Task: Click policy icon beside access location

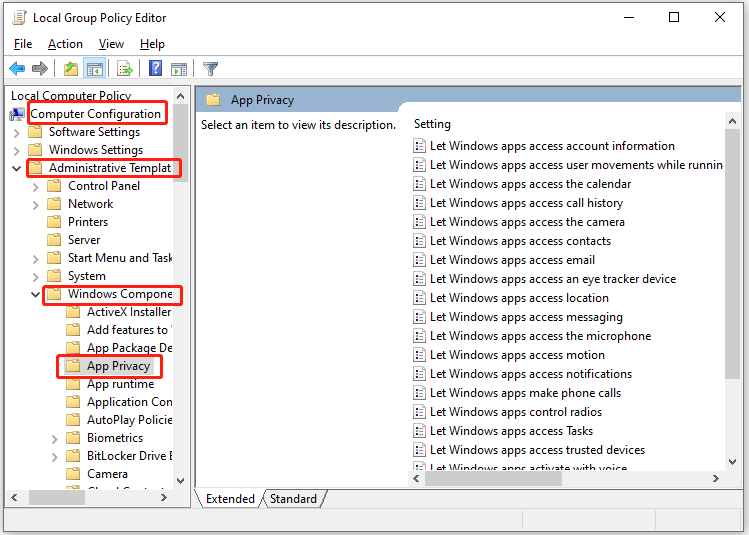Action: coord(419,298)
